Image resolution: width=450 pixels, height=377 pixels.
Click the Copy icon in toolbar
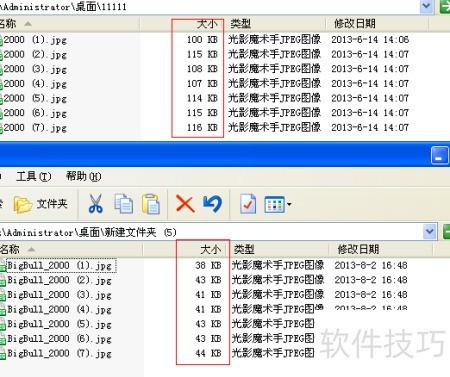123,204
